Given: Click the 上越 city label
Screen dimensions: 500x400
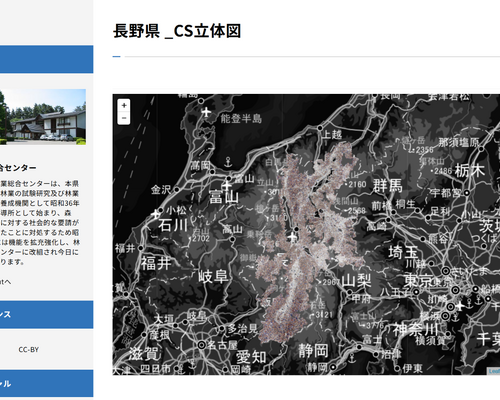Looking at the screenshot, I should tap(333, 134).
